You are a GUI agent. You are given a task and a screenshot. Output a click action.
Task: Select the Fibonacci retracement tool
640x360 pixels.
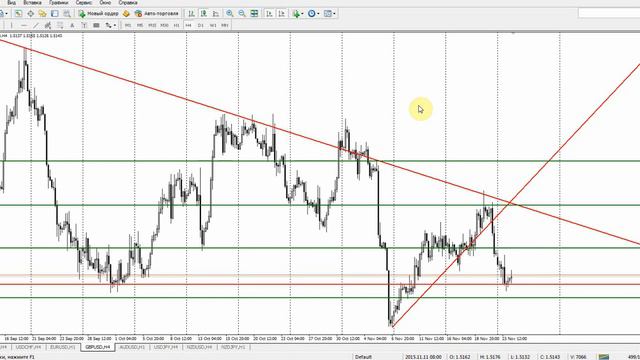click(60, 25)
